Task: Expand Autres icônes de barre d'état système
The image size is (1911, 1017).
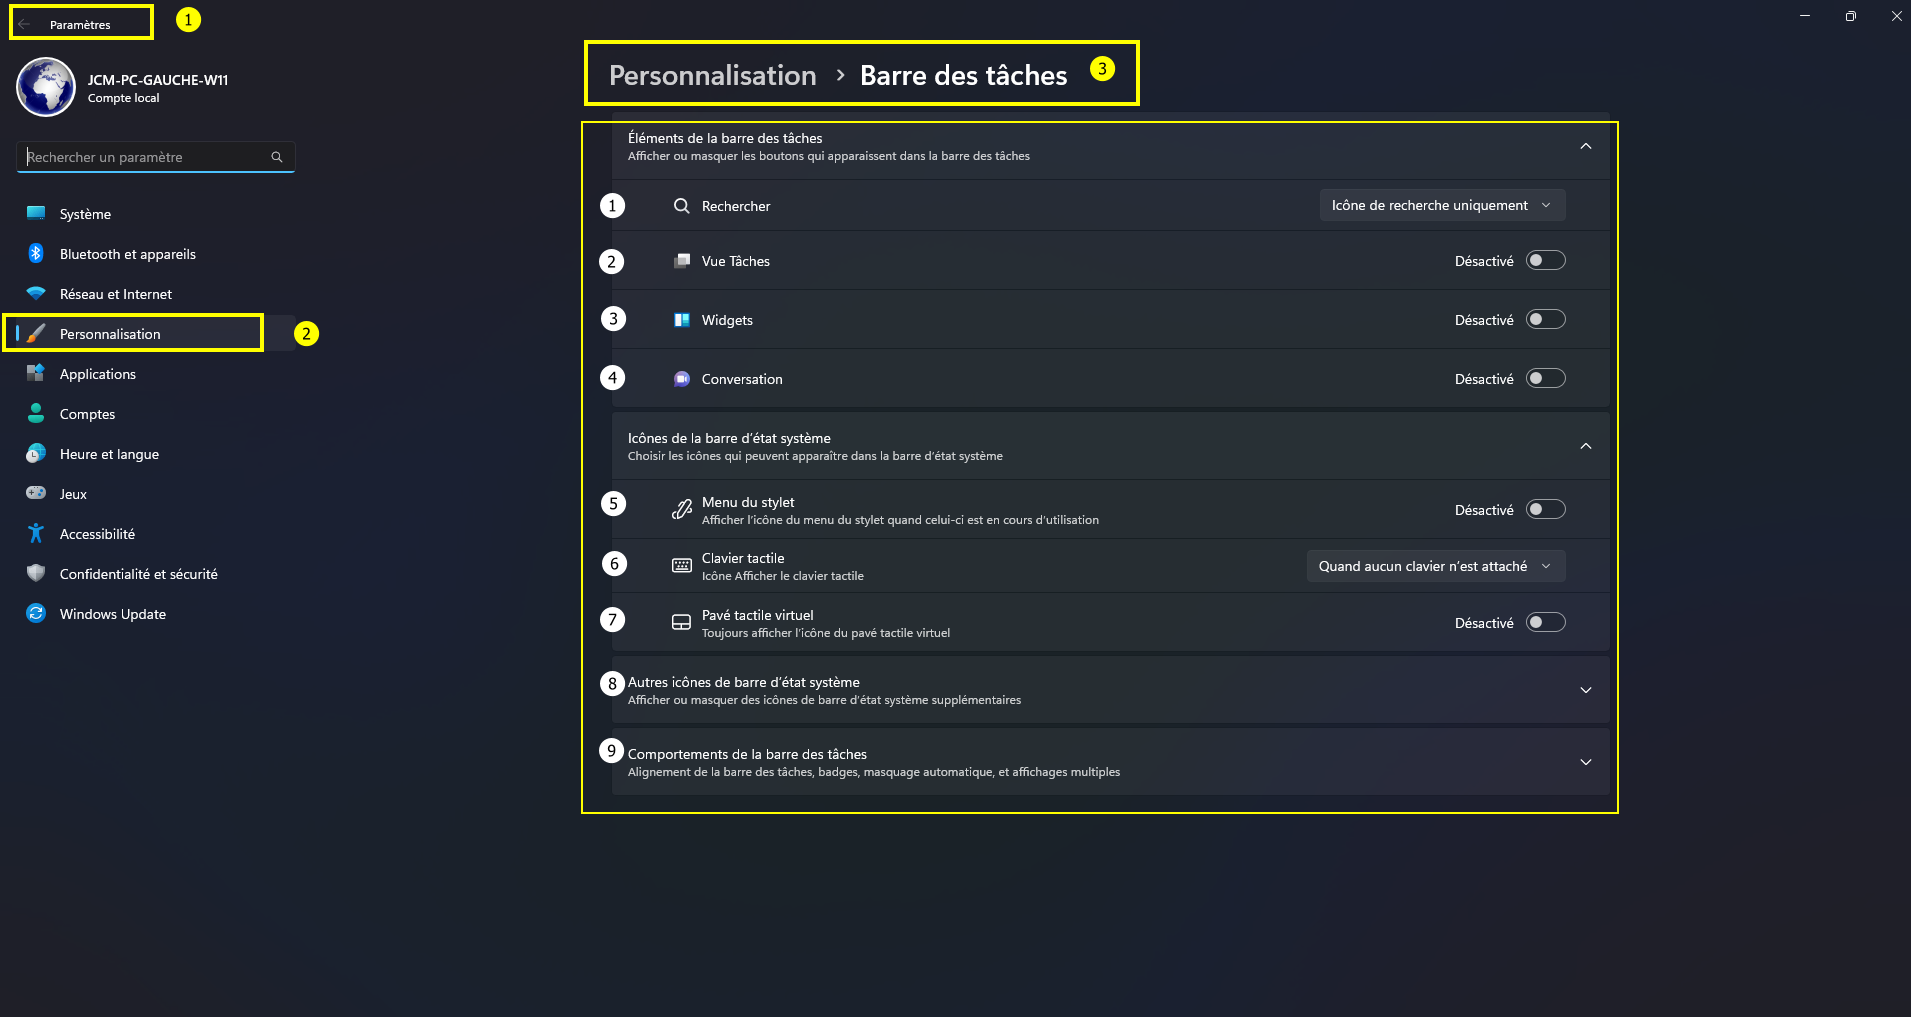Action: tap(1585, 690)
